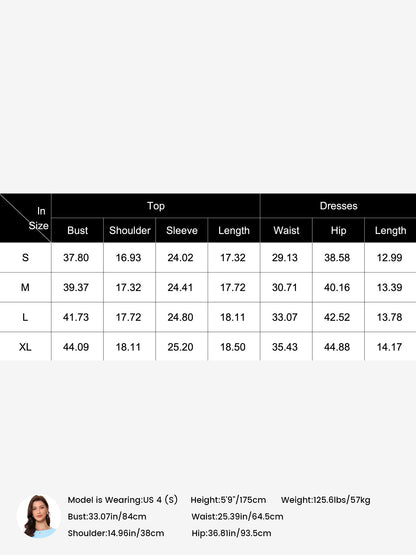Click the Shoulder column header
Image resolution: width=416 pixels, height=555 pixels.
coord(130,230)
